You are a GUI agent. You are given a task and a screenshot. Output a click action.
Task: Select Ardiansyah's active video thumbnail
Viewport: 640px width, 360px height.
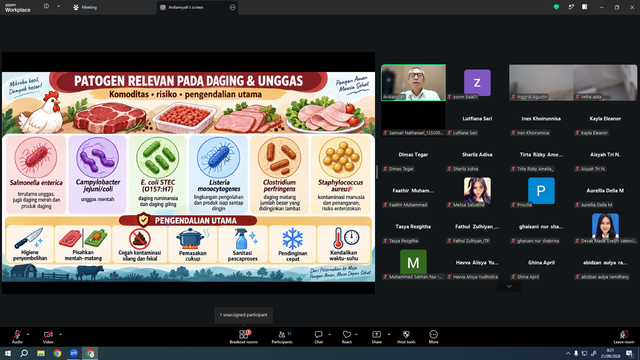[413, 82]
